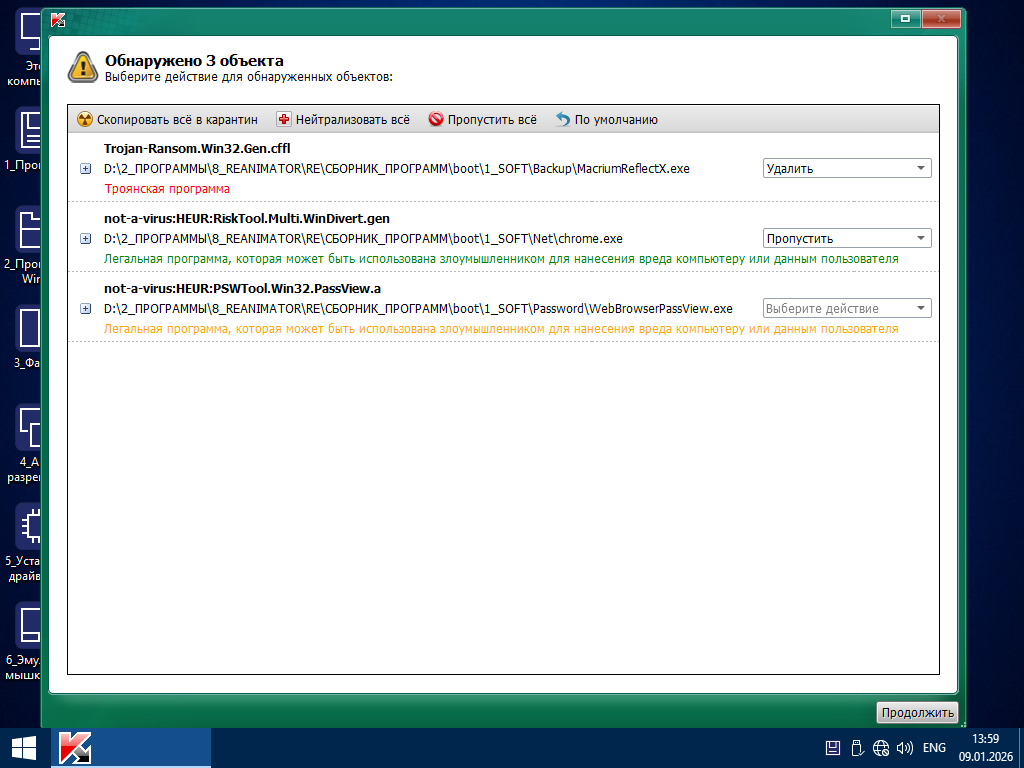This screenshot has width=1024, height=768.
Task: Expand the PSWTool PassView entry details
Action: point(85,309)
